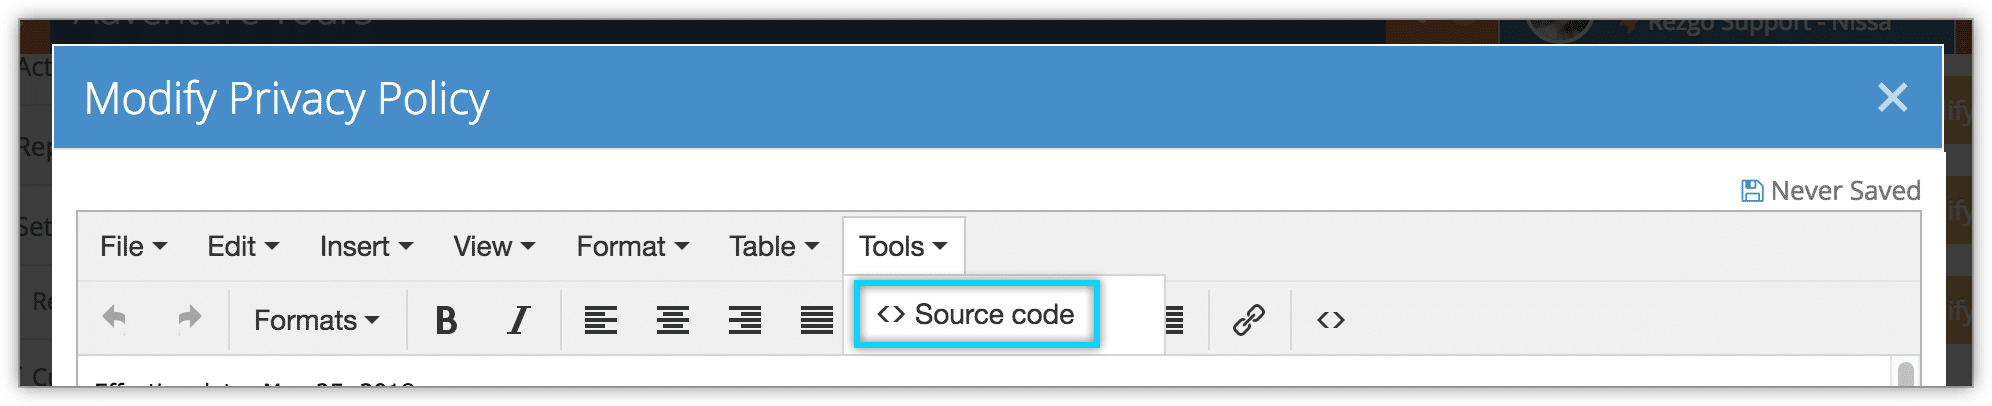
Task: Open the File menu
Action: pos(133,246)
